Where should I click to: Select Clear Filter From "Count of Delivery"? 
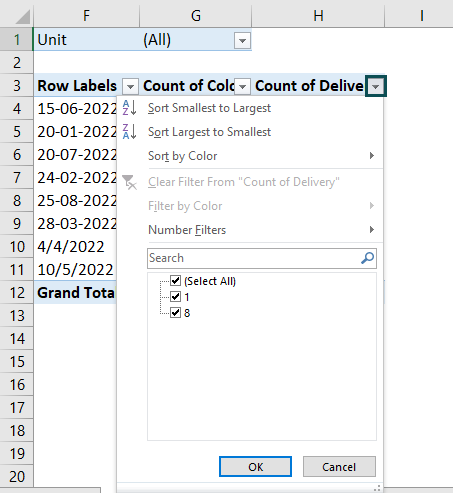[250, 182]
